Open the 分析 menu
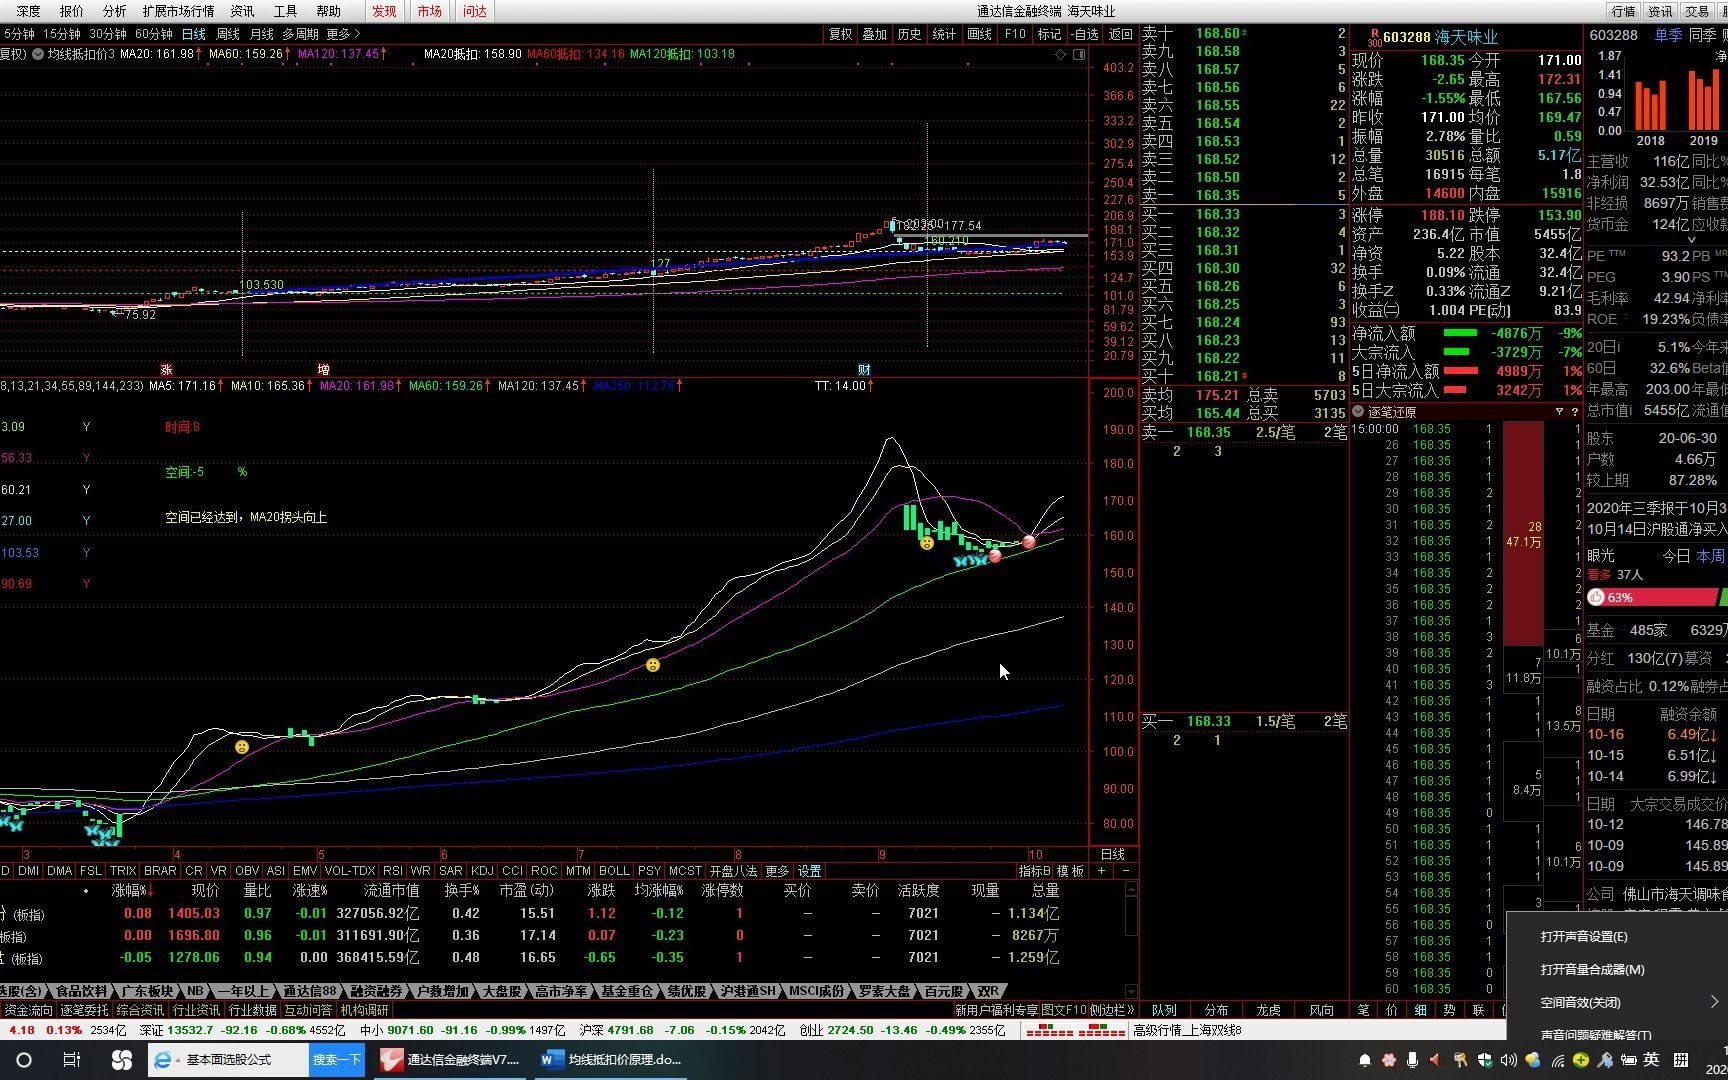The height and width of the screenshot is (1080, 1728). tap(114, 11)
